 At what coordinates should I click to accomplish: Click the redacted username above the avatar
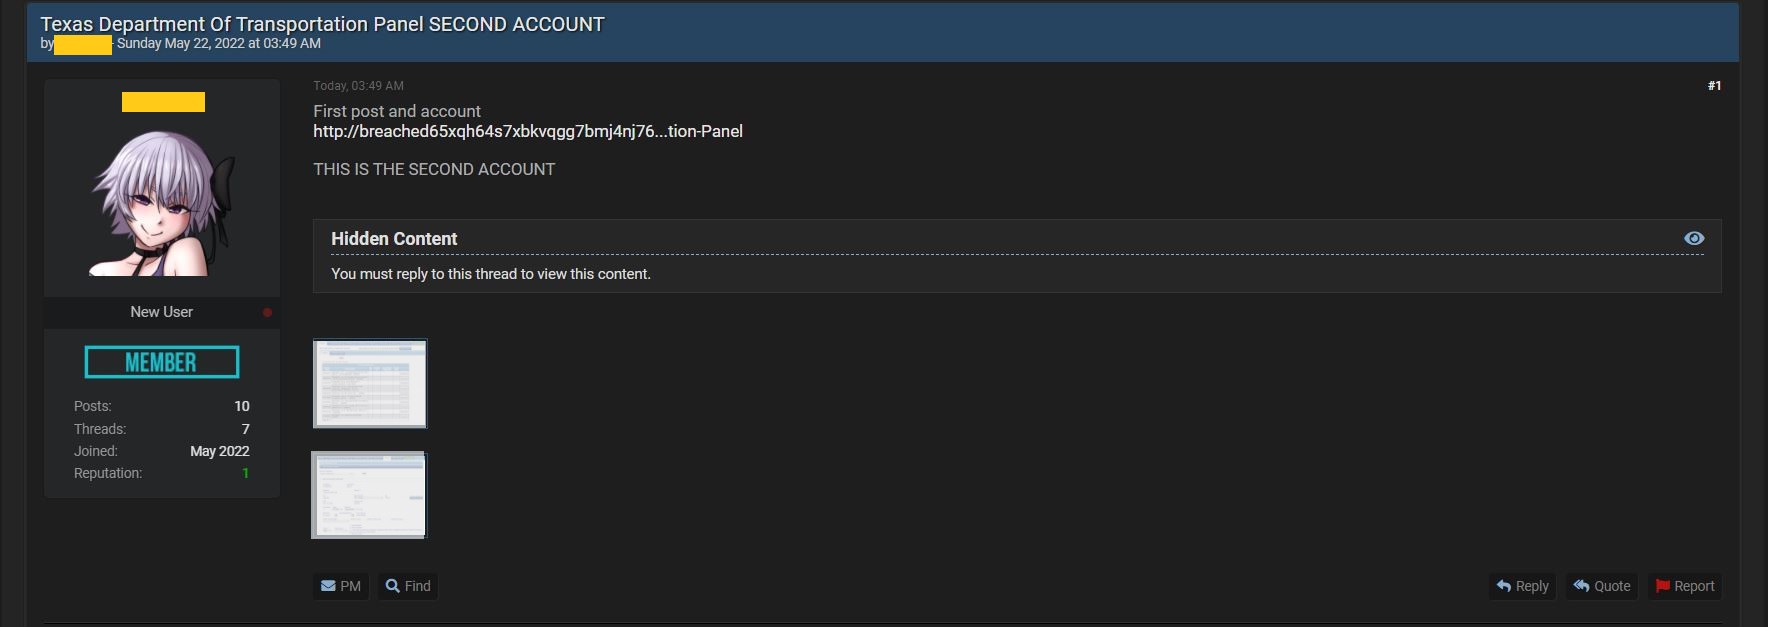coord(163,102)
